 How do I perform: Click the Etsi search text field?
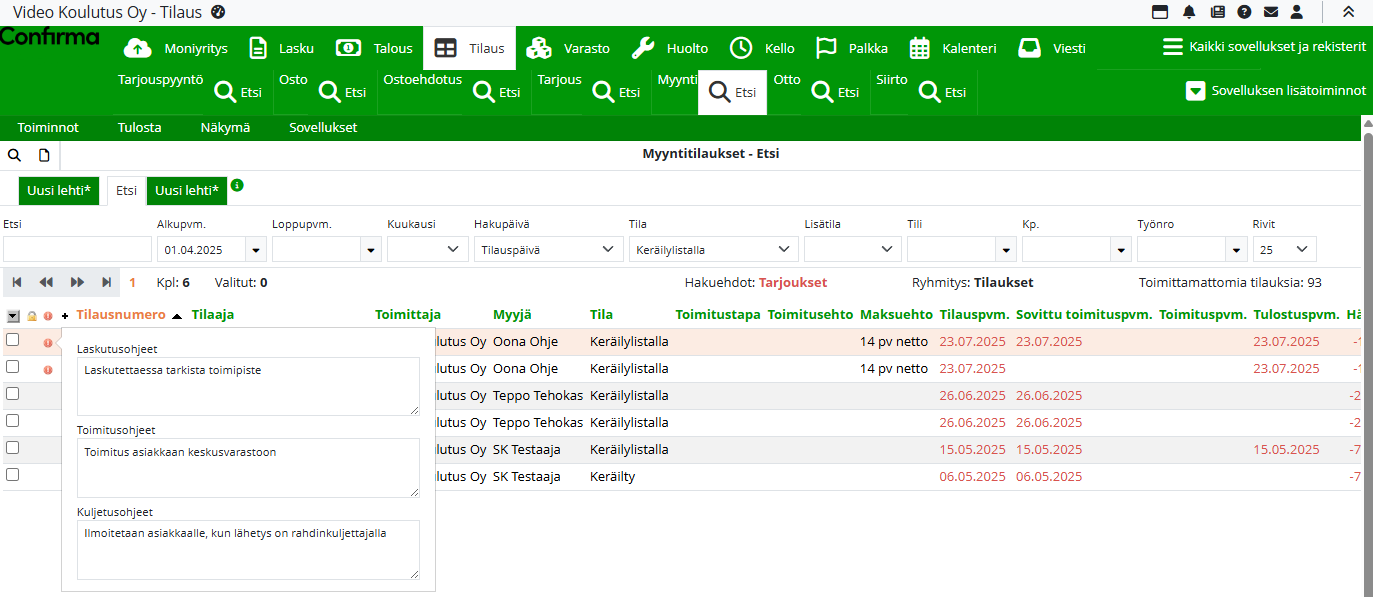pyautogui.click(x=77, y=249)
